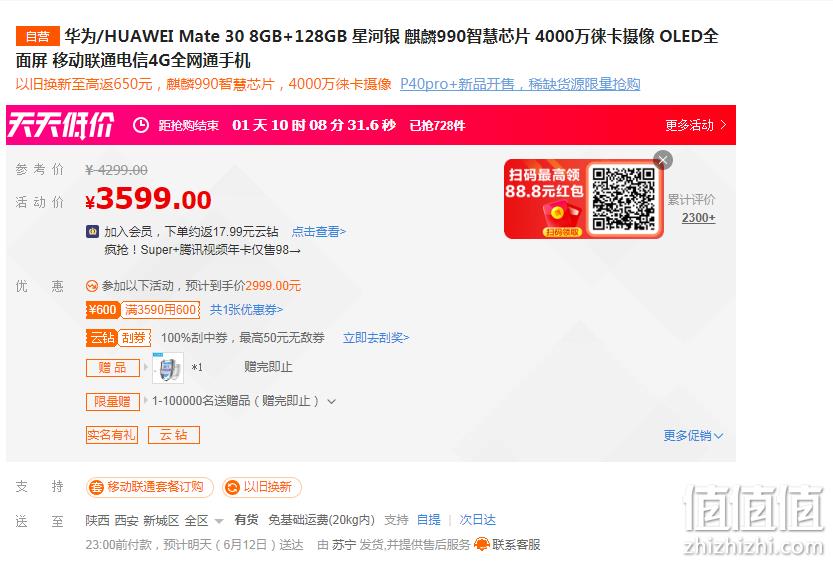Expand the 更多促销 promotions list
Image resolution: width=833 pixels, height=564 pixels.
693,436
